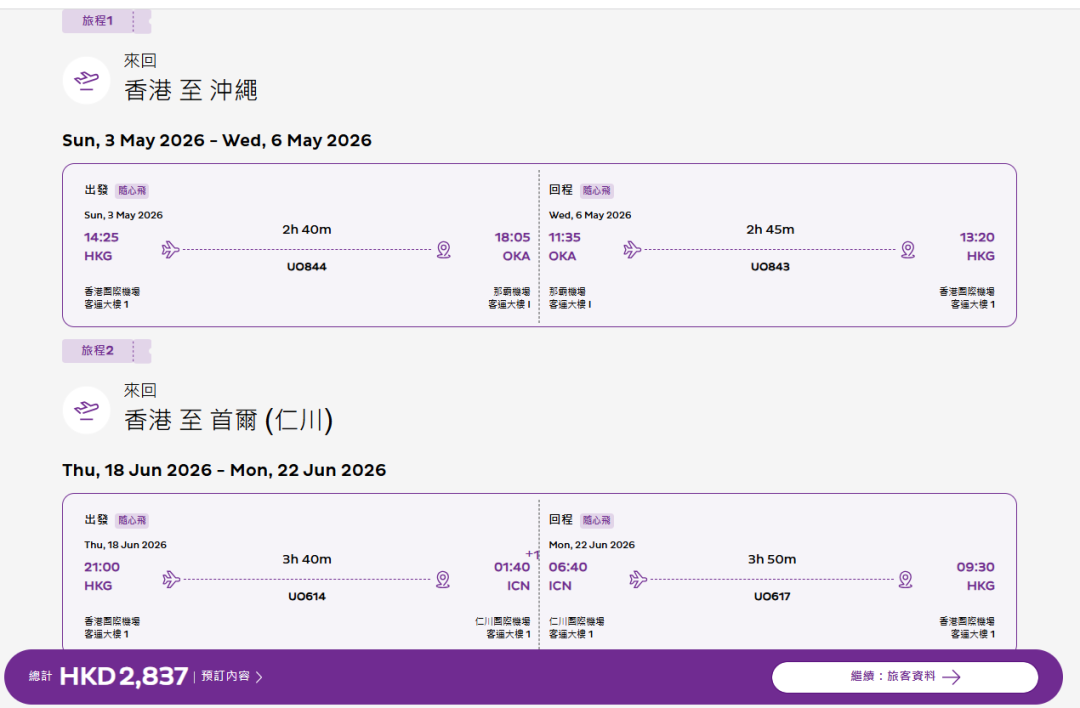Click date range Sun, 3 May 2026 - Wed, 6 May 2026
Screen dimensions: 1080x708
[x=217, y=140]
